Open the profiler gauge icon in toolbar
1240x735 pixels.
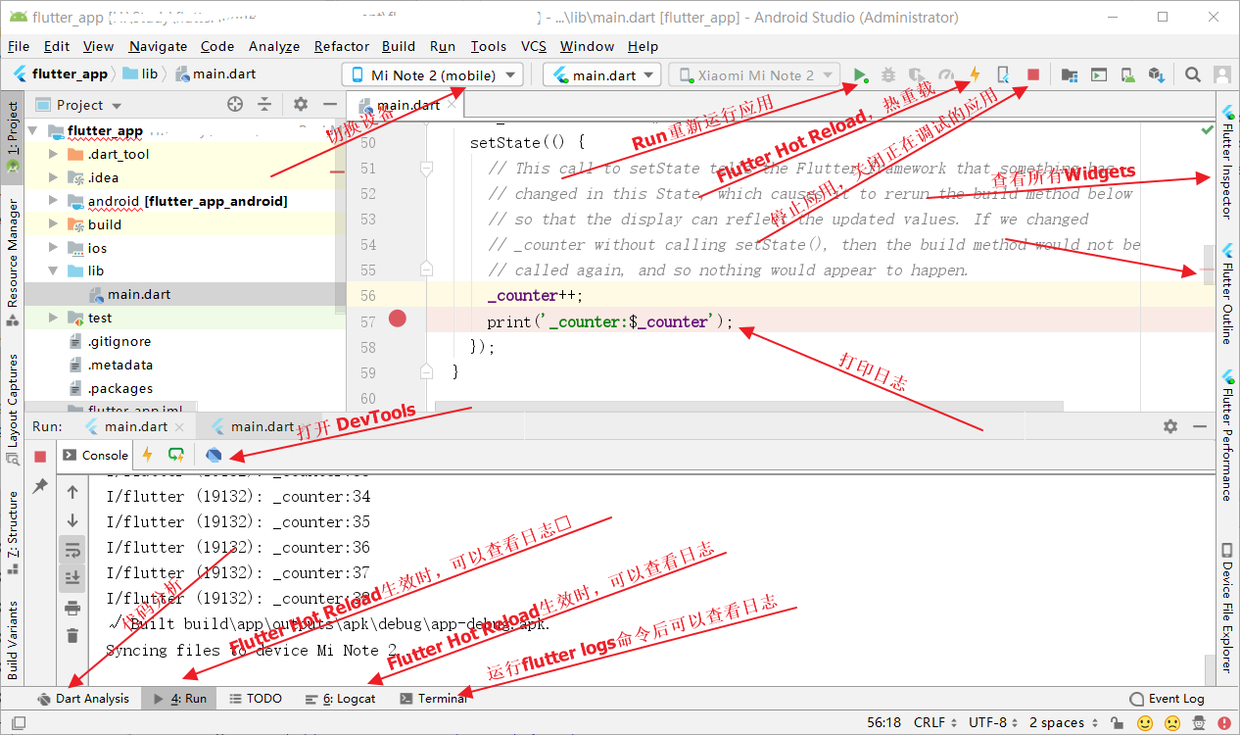[945, 75]
